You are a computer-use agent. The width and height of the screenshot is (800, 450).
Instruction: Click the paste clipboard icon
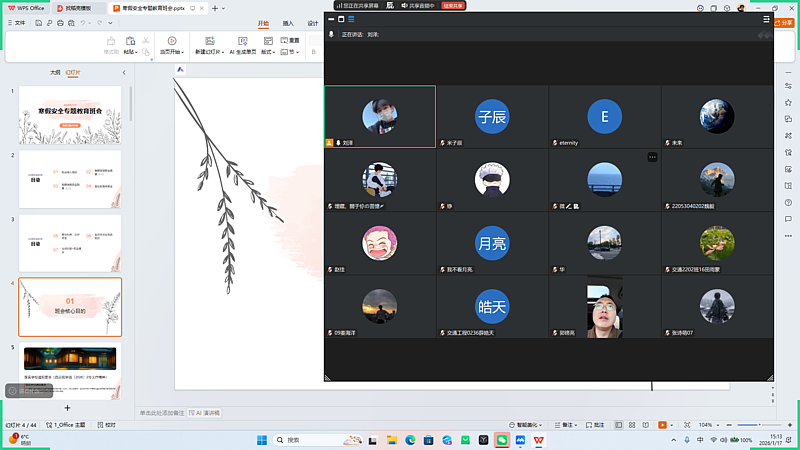coord(130,40)
